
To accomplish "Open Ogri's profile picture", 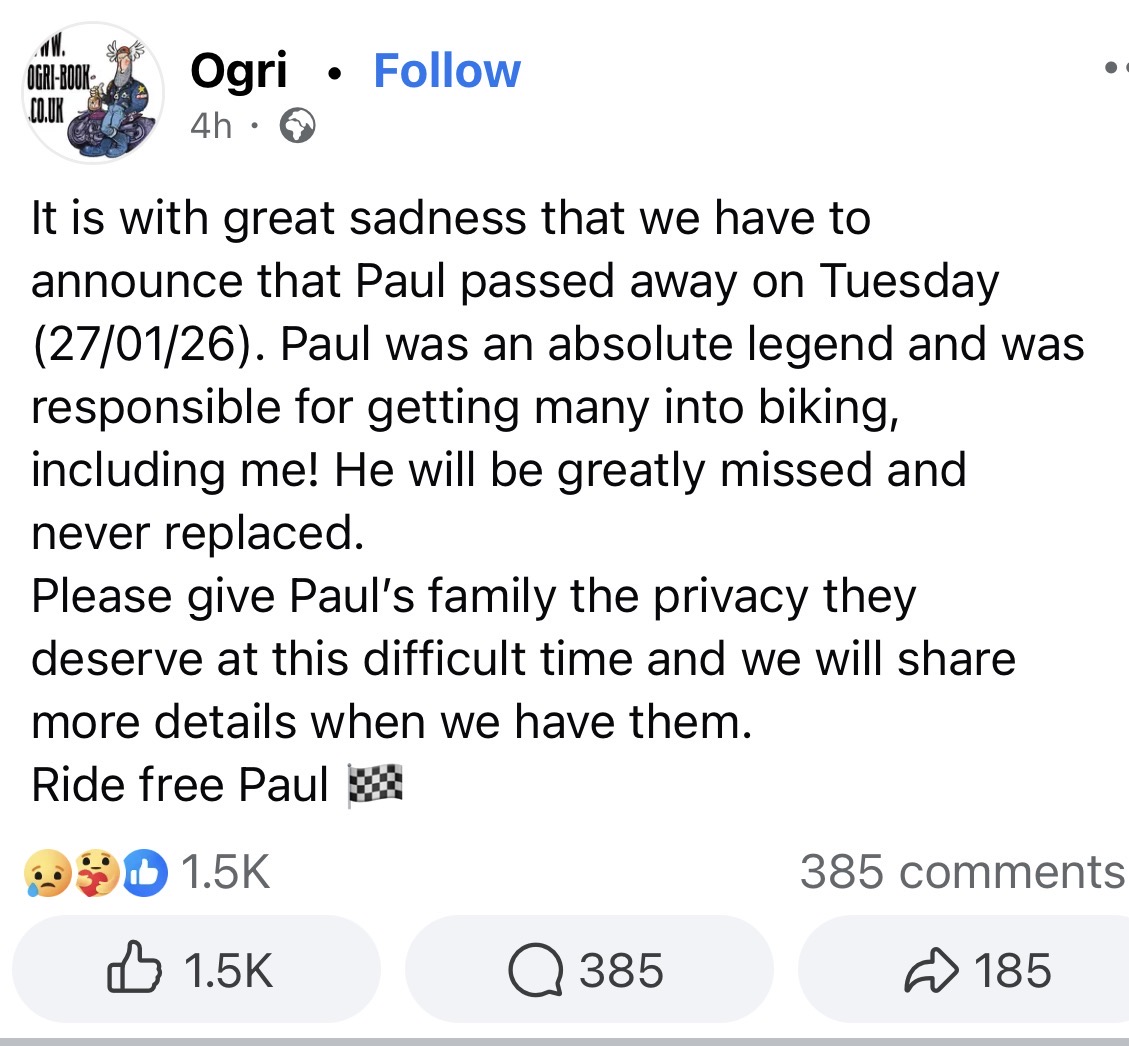I will point(93,93).
